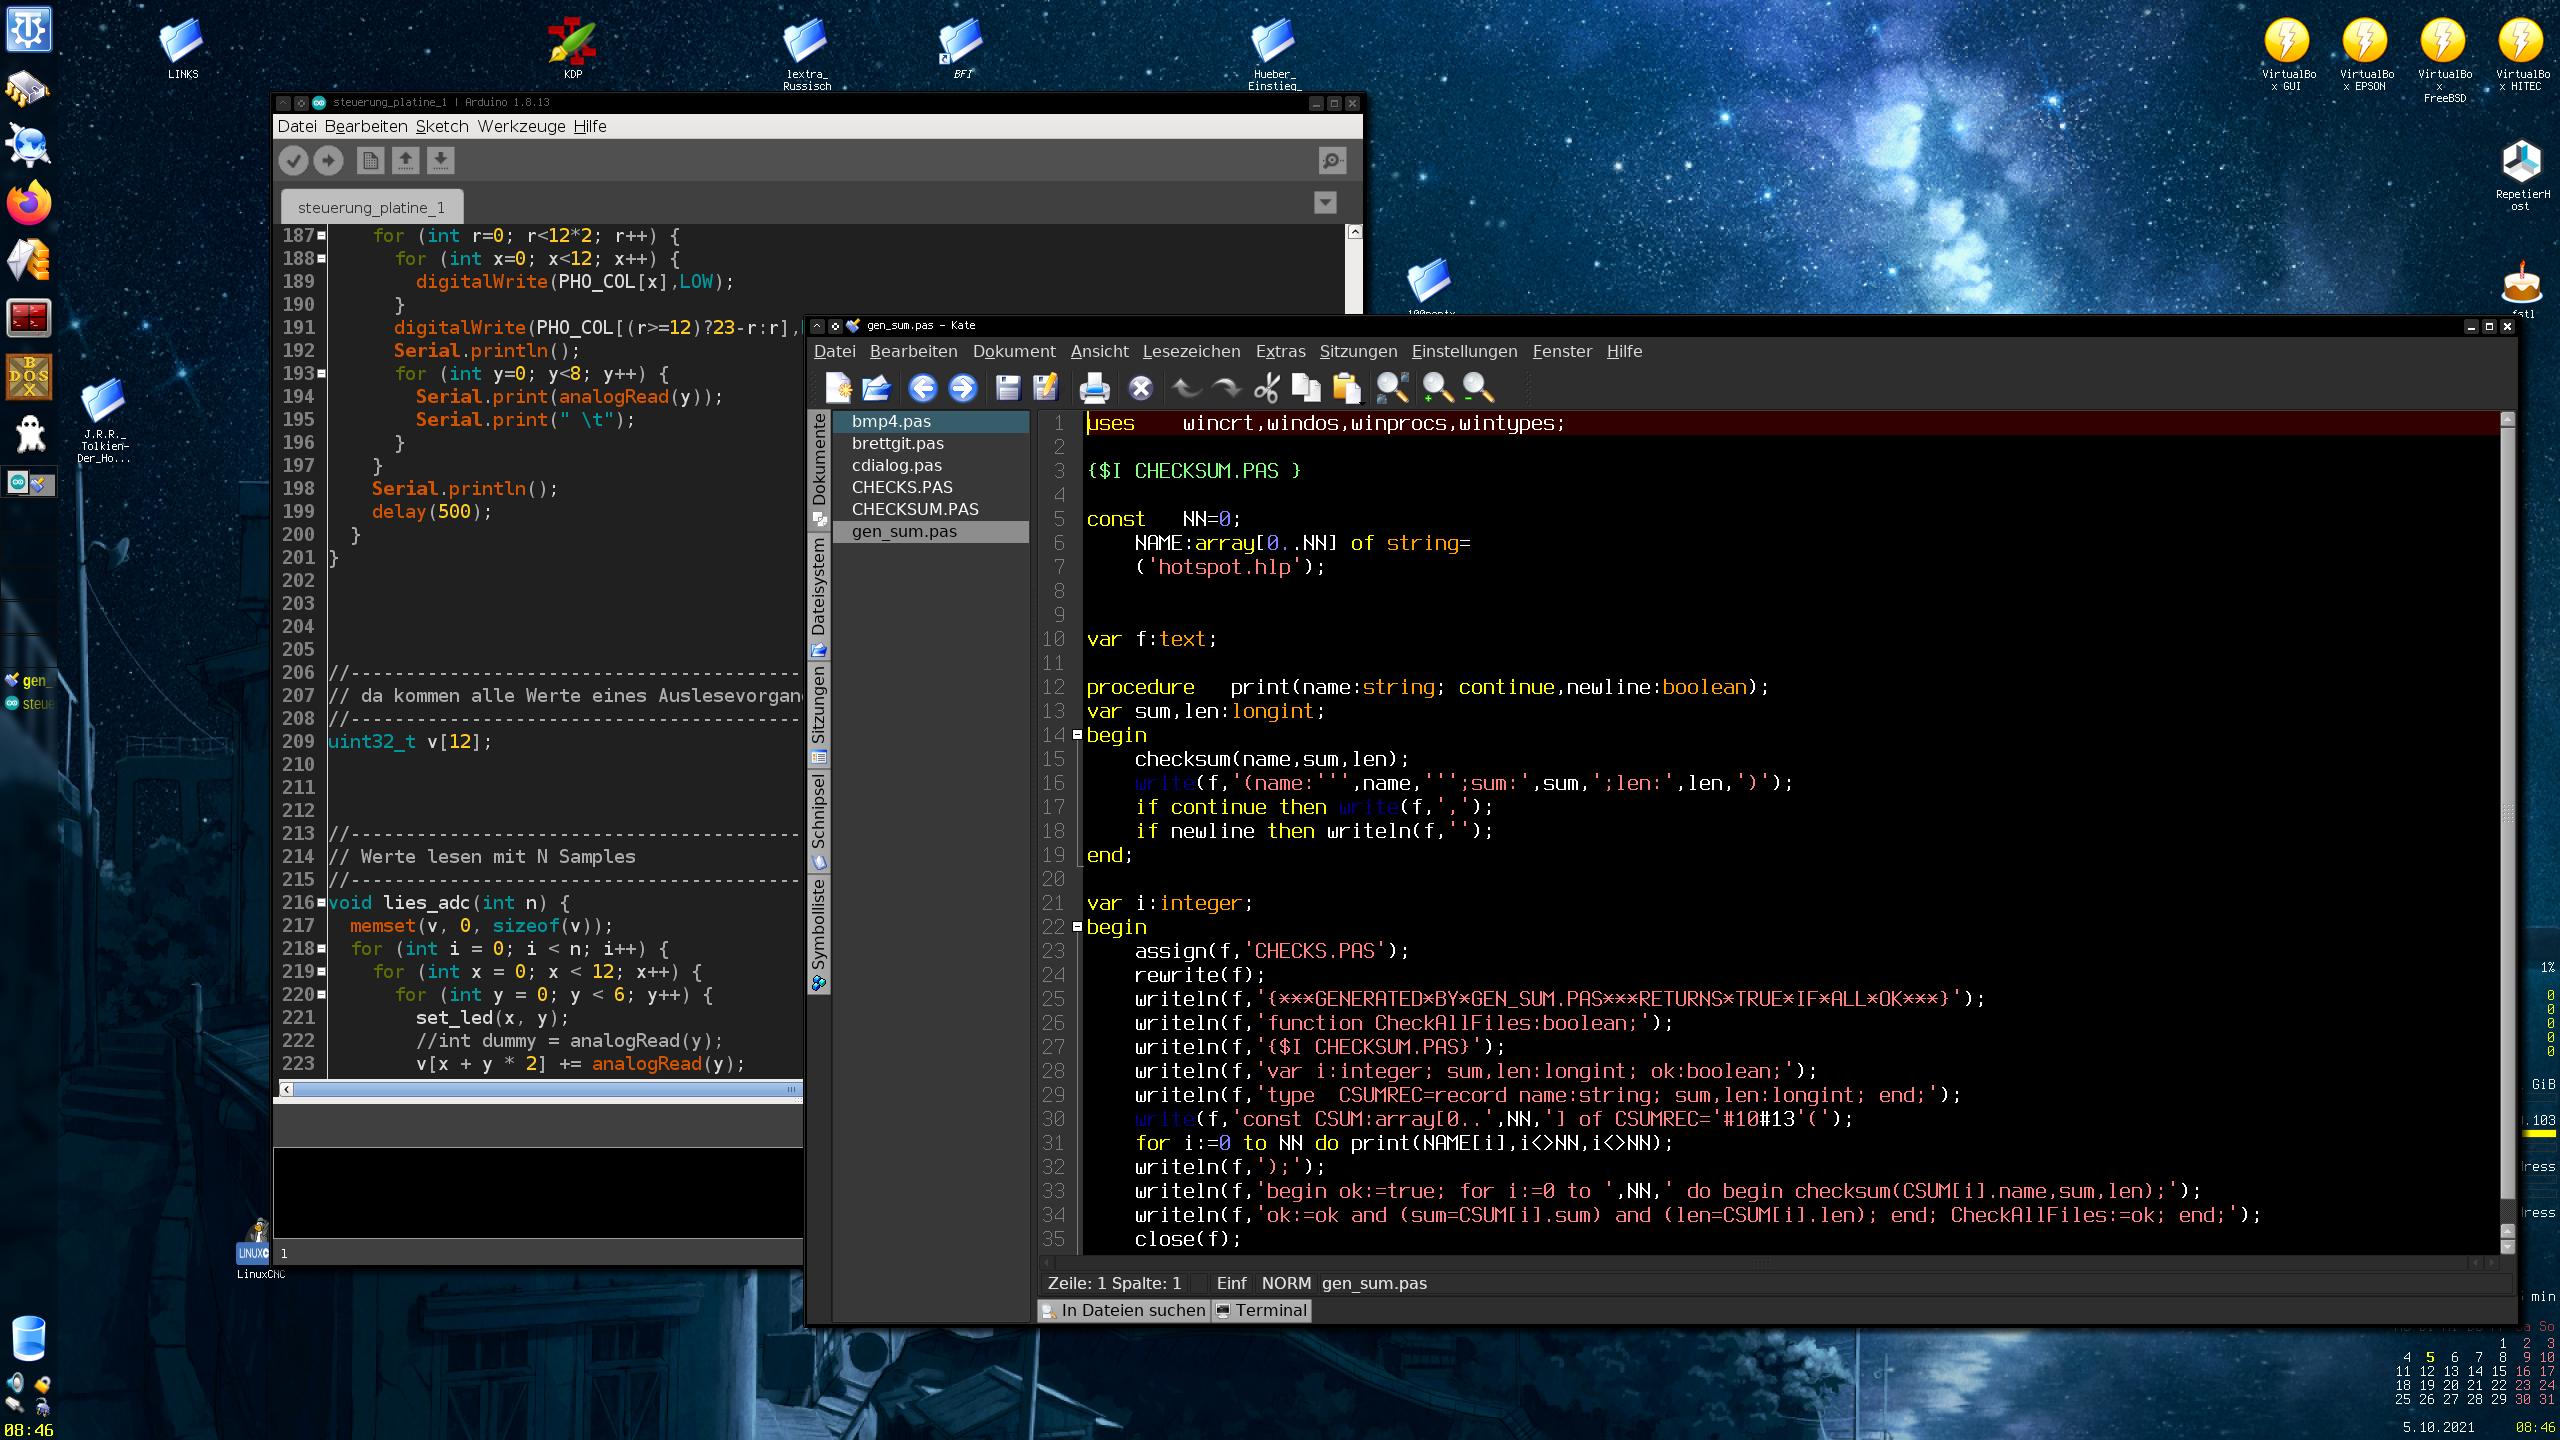The image size is (2560, 1440).
Task: Click the Save As floppy-with-pencil icon in Kate
Action: pyautogui.click(x=1046, y=388)
